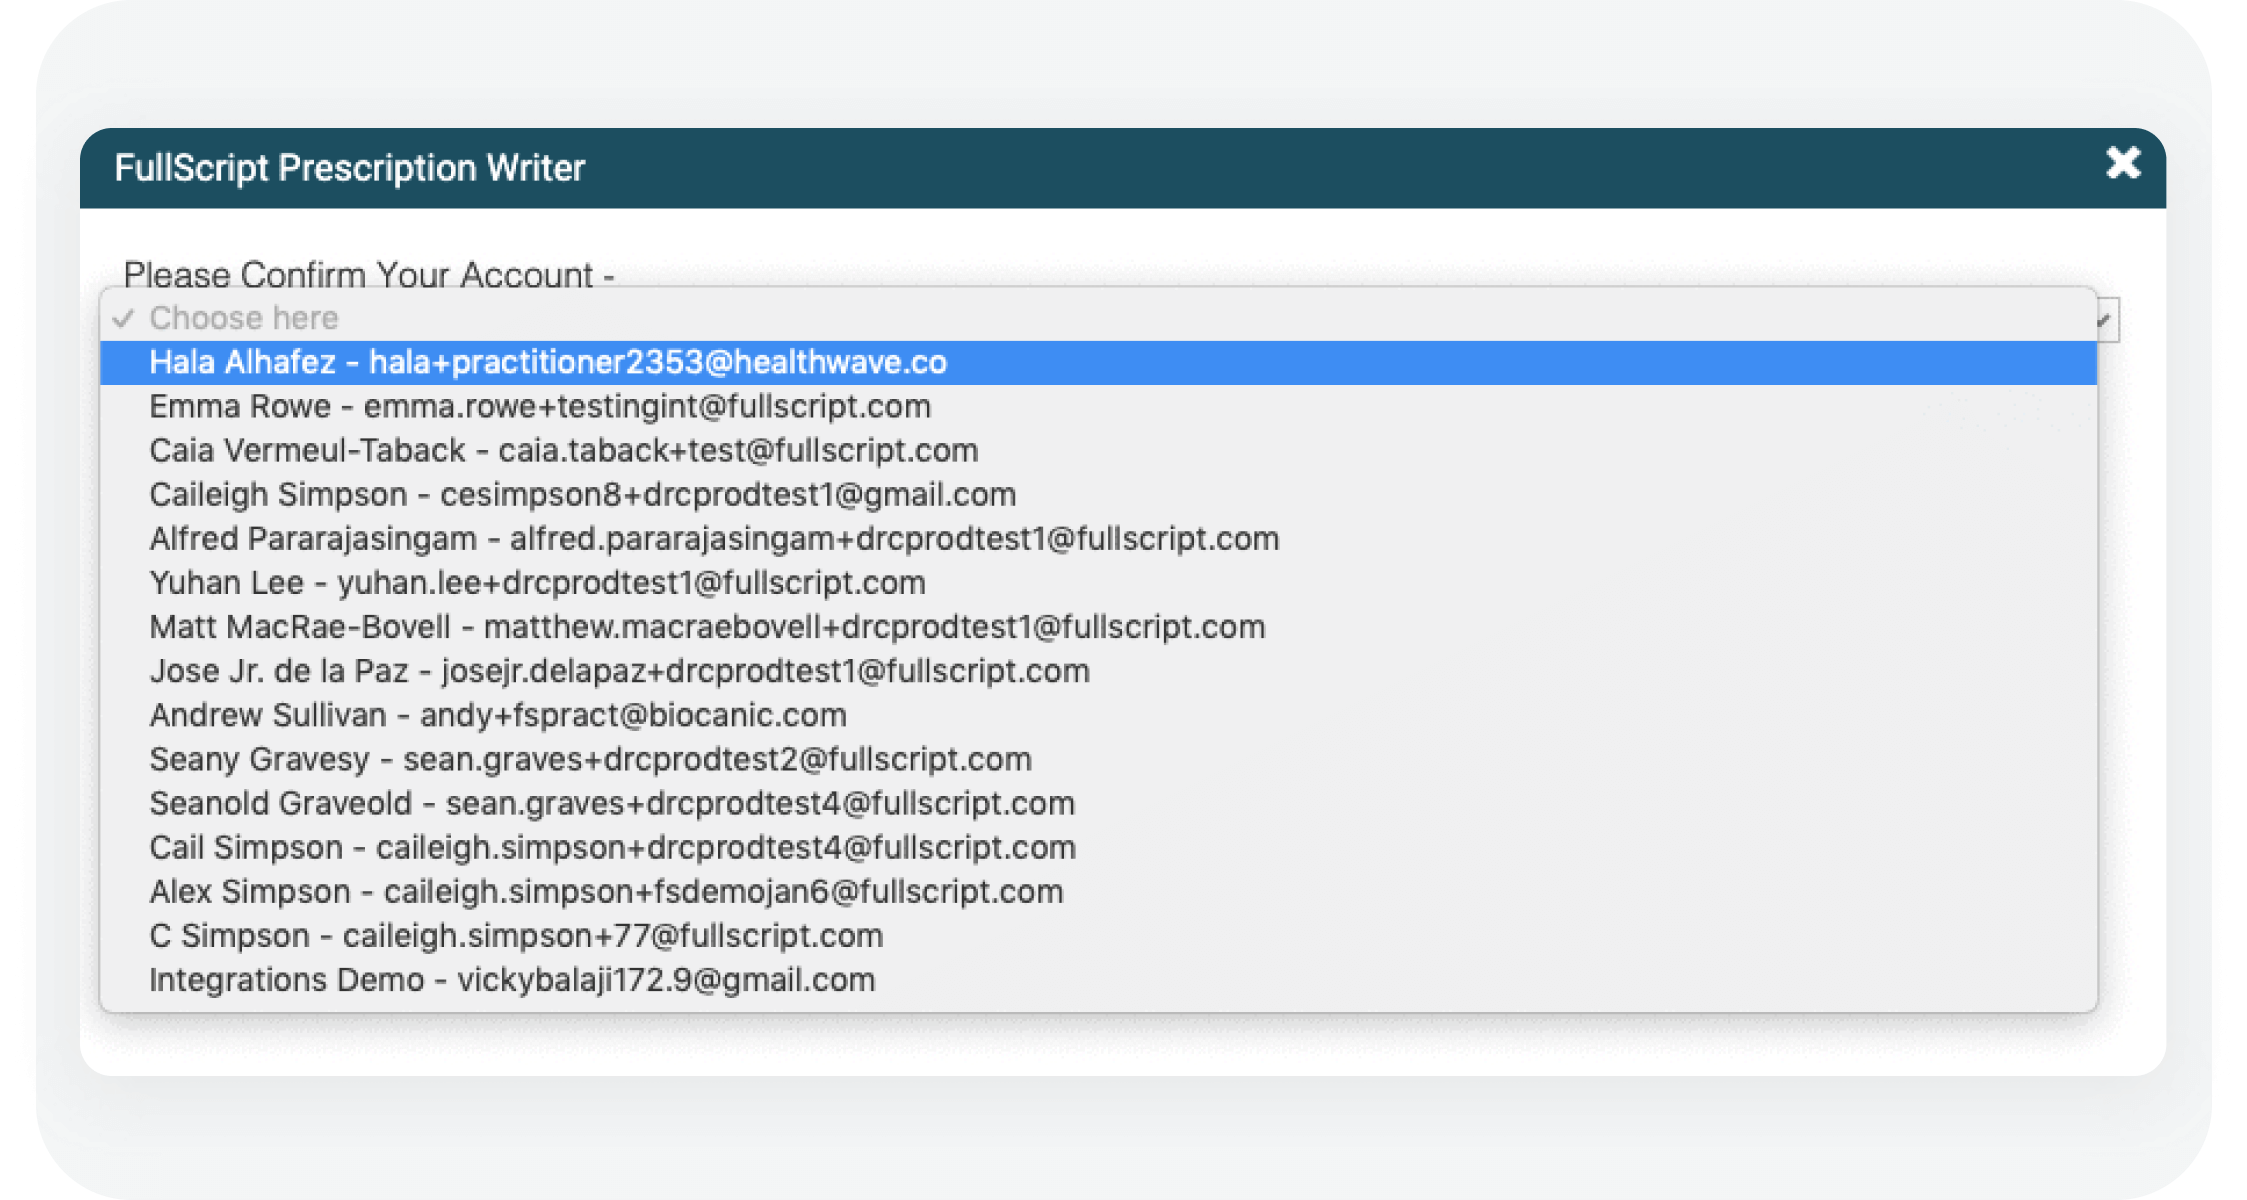Pick Caia Vermeul-Taback account
This screenshot has width=2247, height=1200.
[1098, 450]
